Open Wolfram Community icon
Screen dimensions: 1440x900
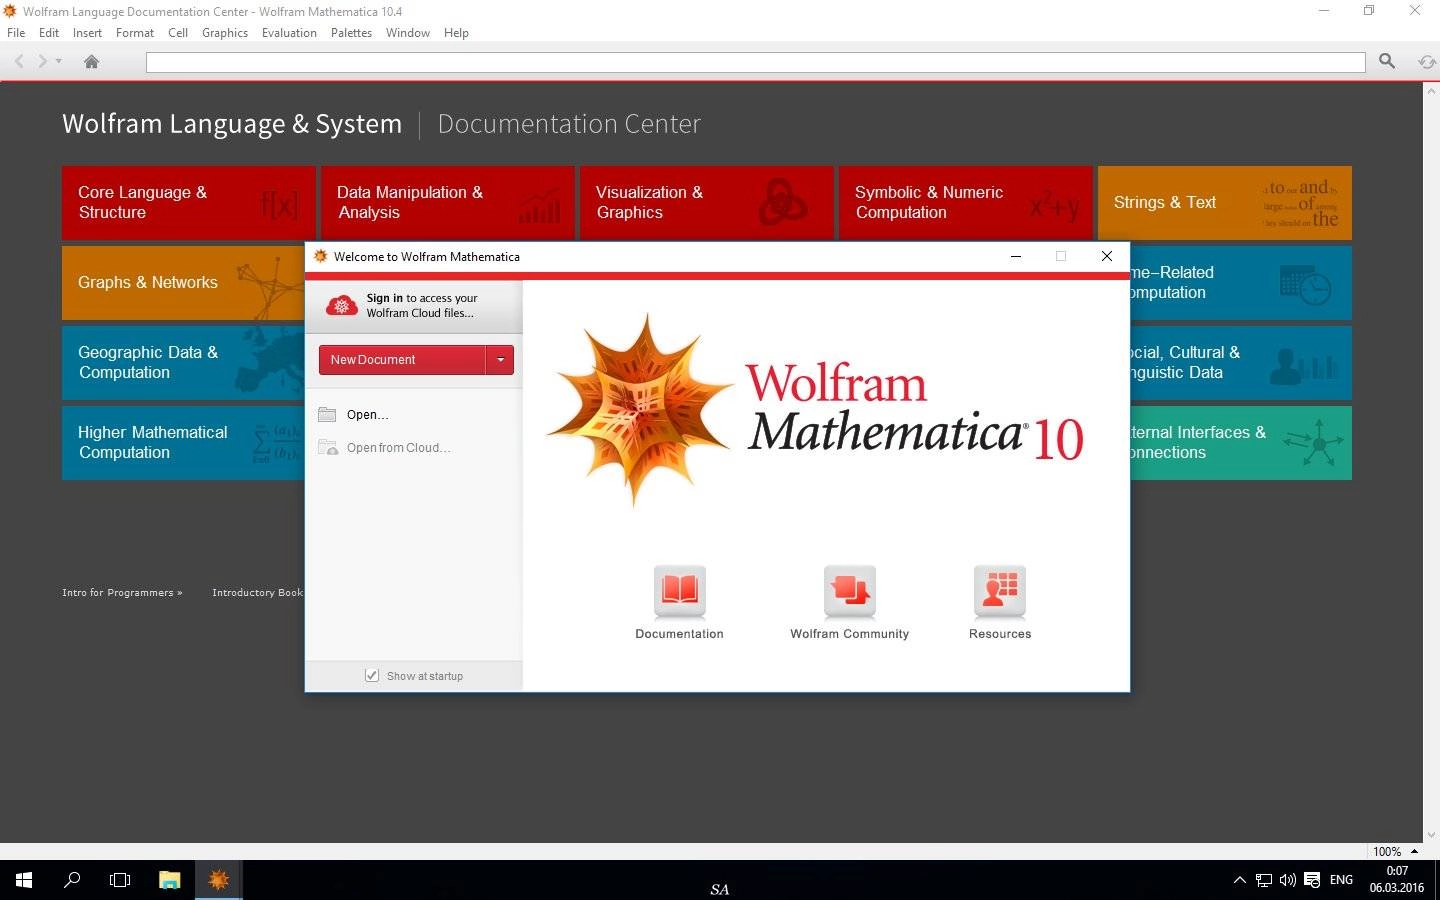click(850, 591)
